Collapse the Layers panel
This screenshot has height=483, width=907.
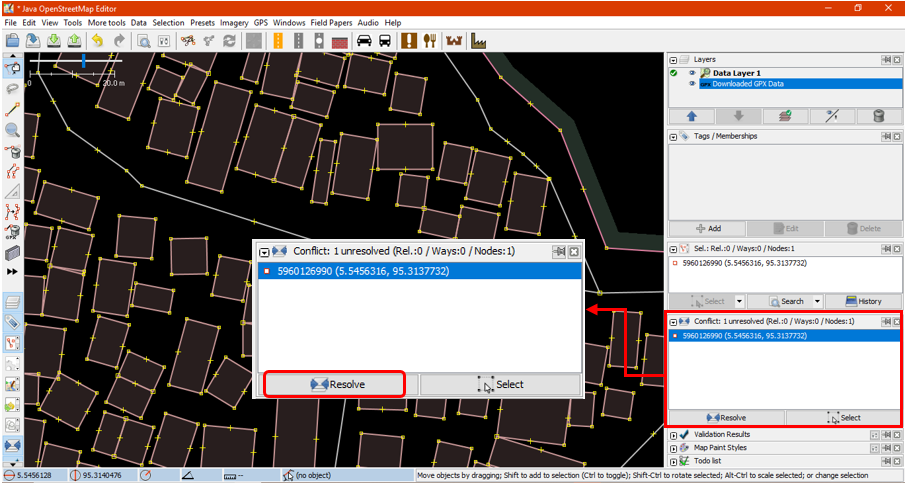coord(673,60)
